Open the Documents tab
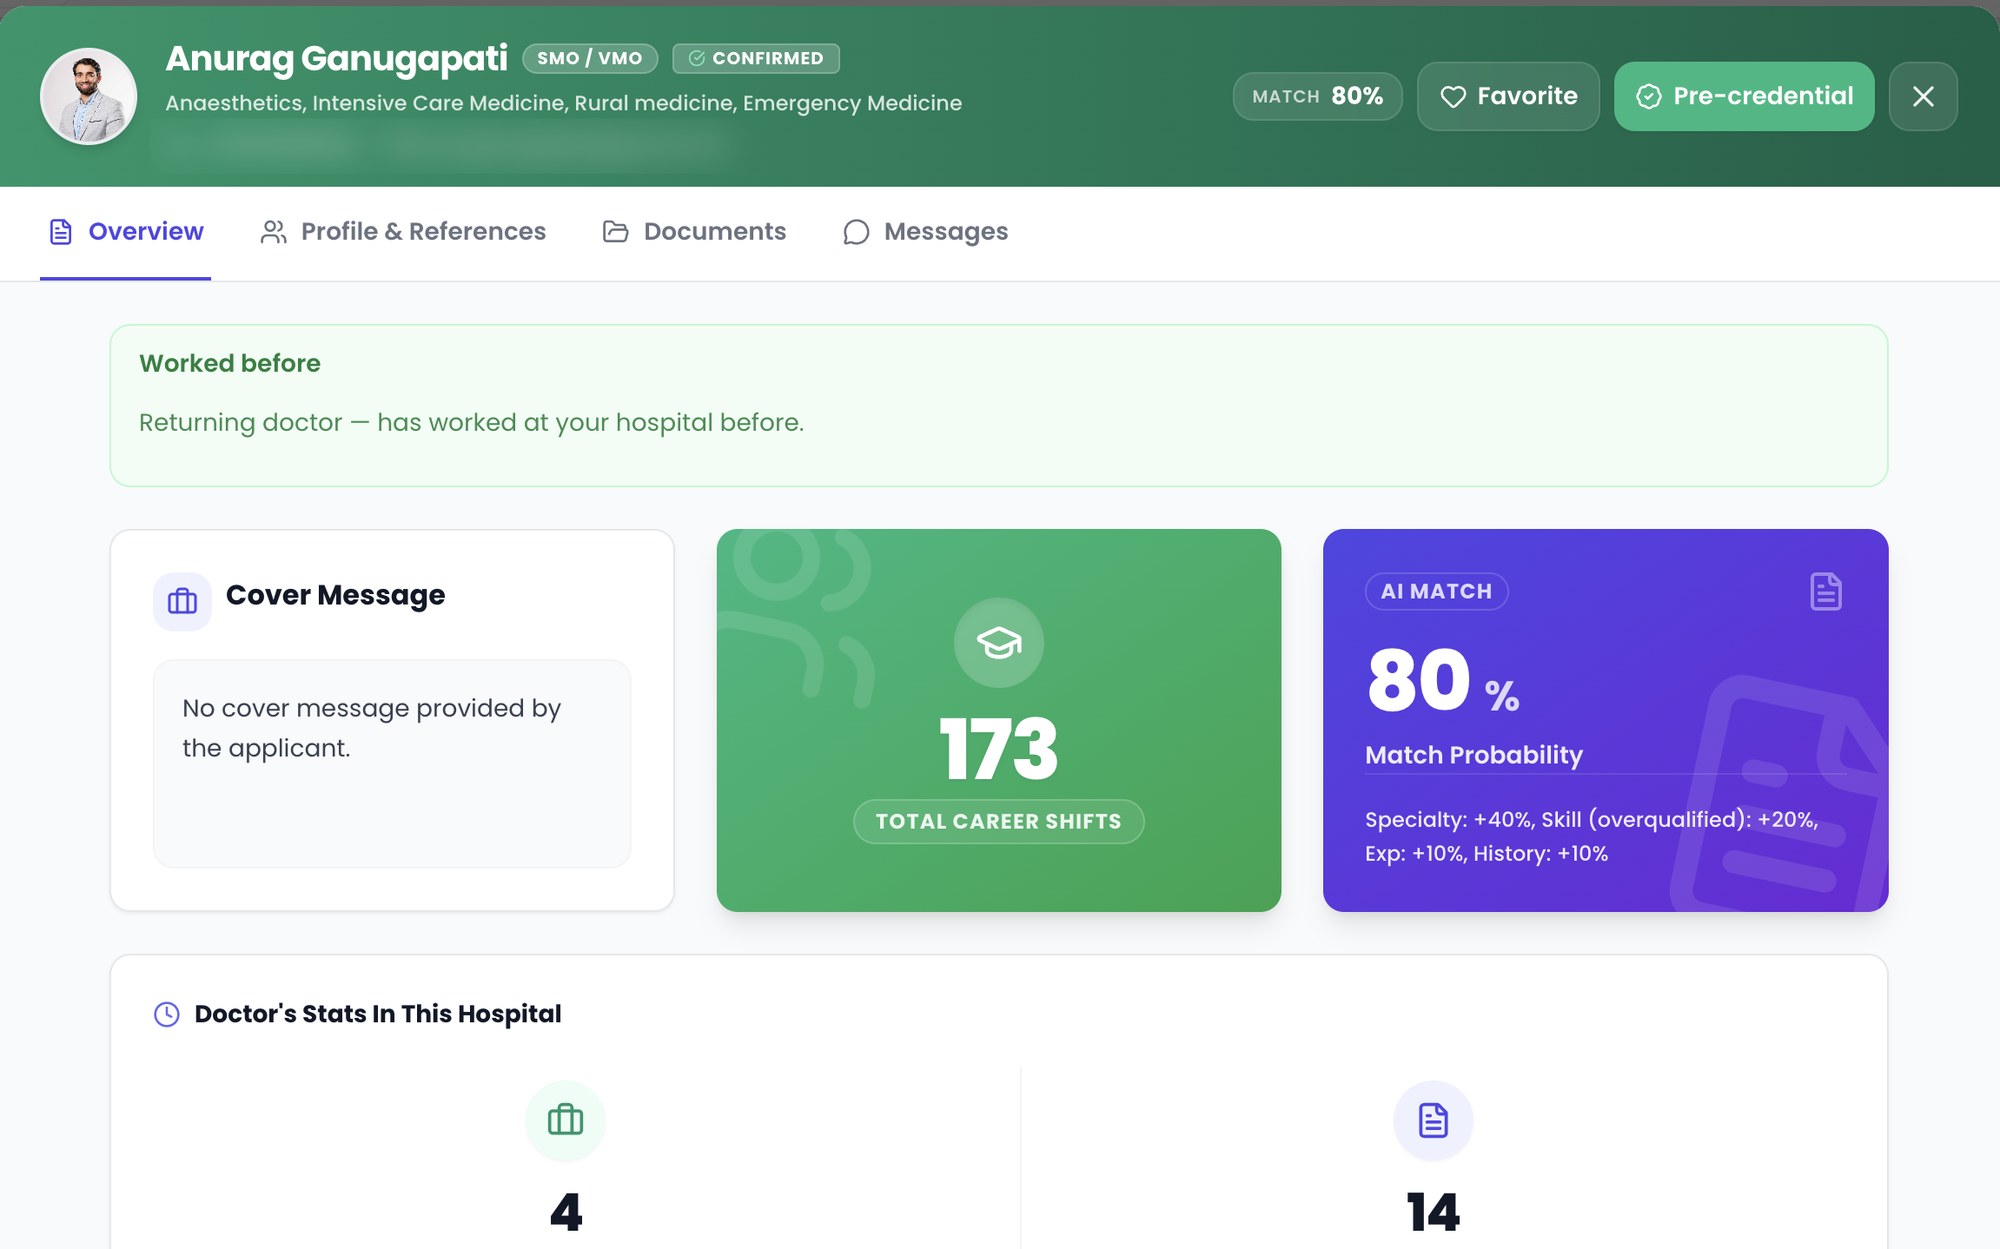The width and height of the screenshot is (2000, 1249). coord(694,232)
